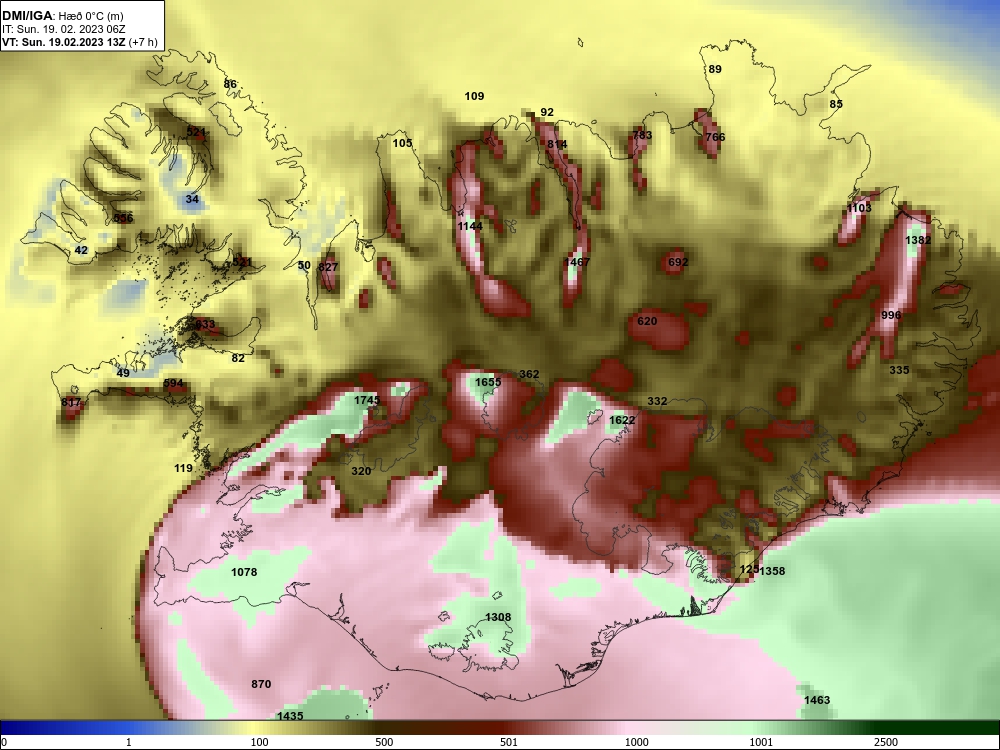The height and width of the screenshot is (750, 1000).
Task: Select the map value 105
Action: (x=402, y=143)
